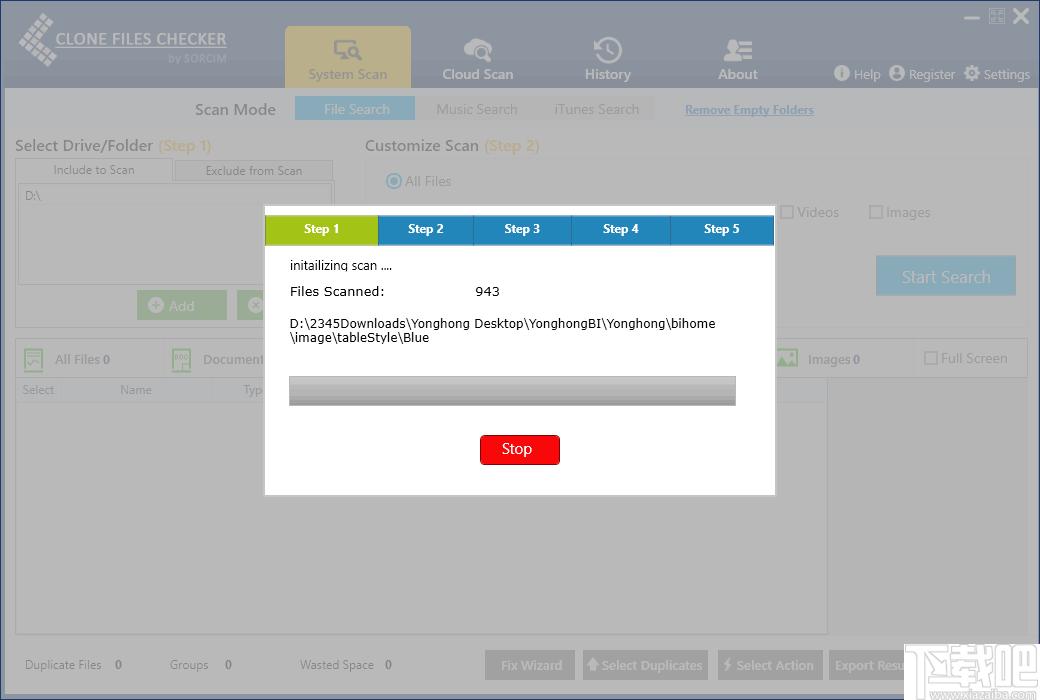
Task: Select the All Files radio button
Action: click(x=394, y=181)
